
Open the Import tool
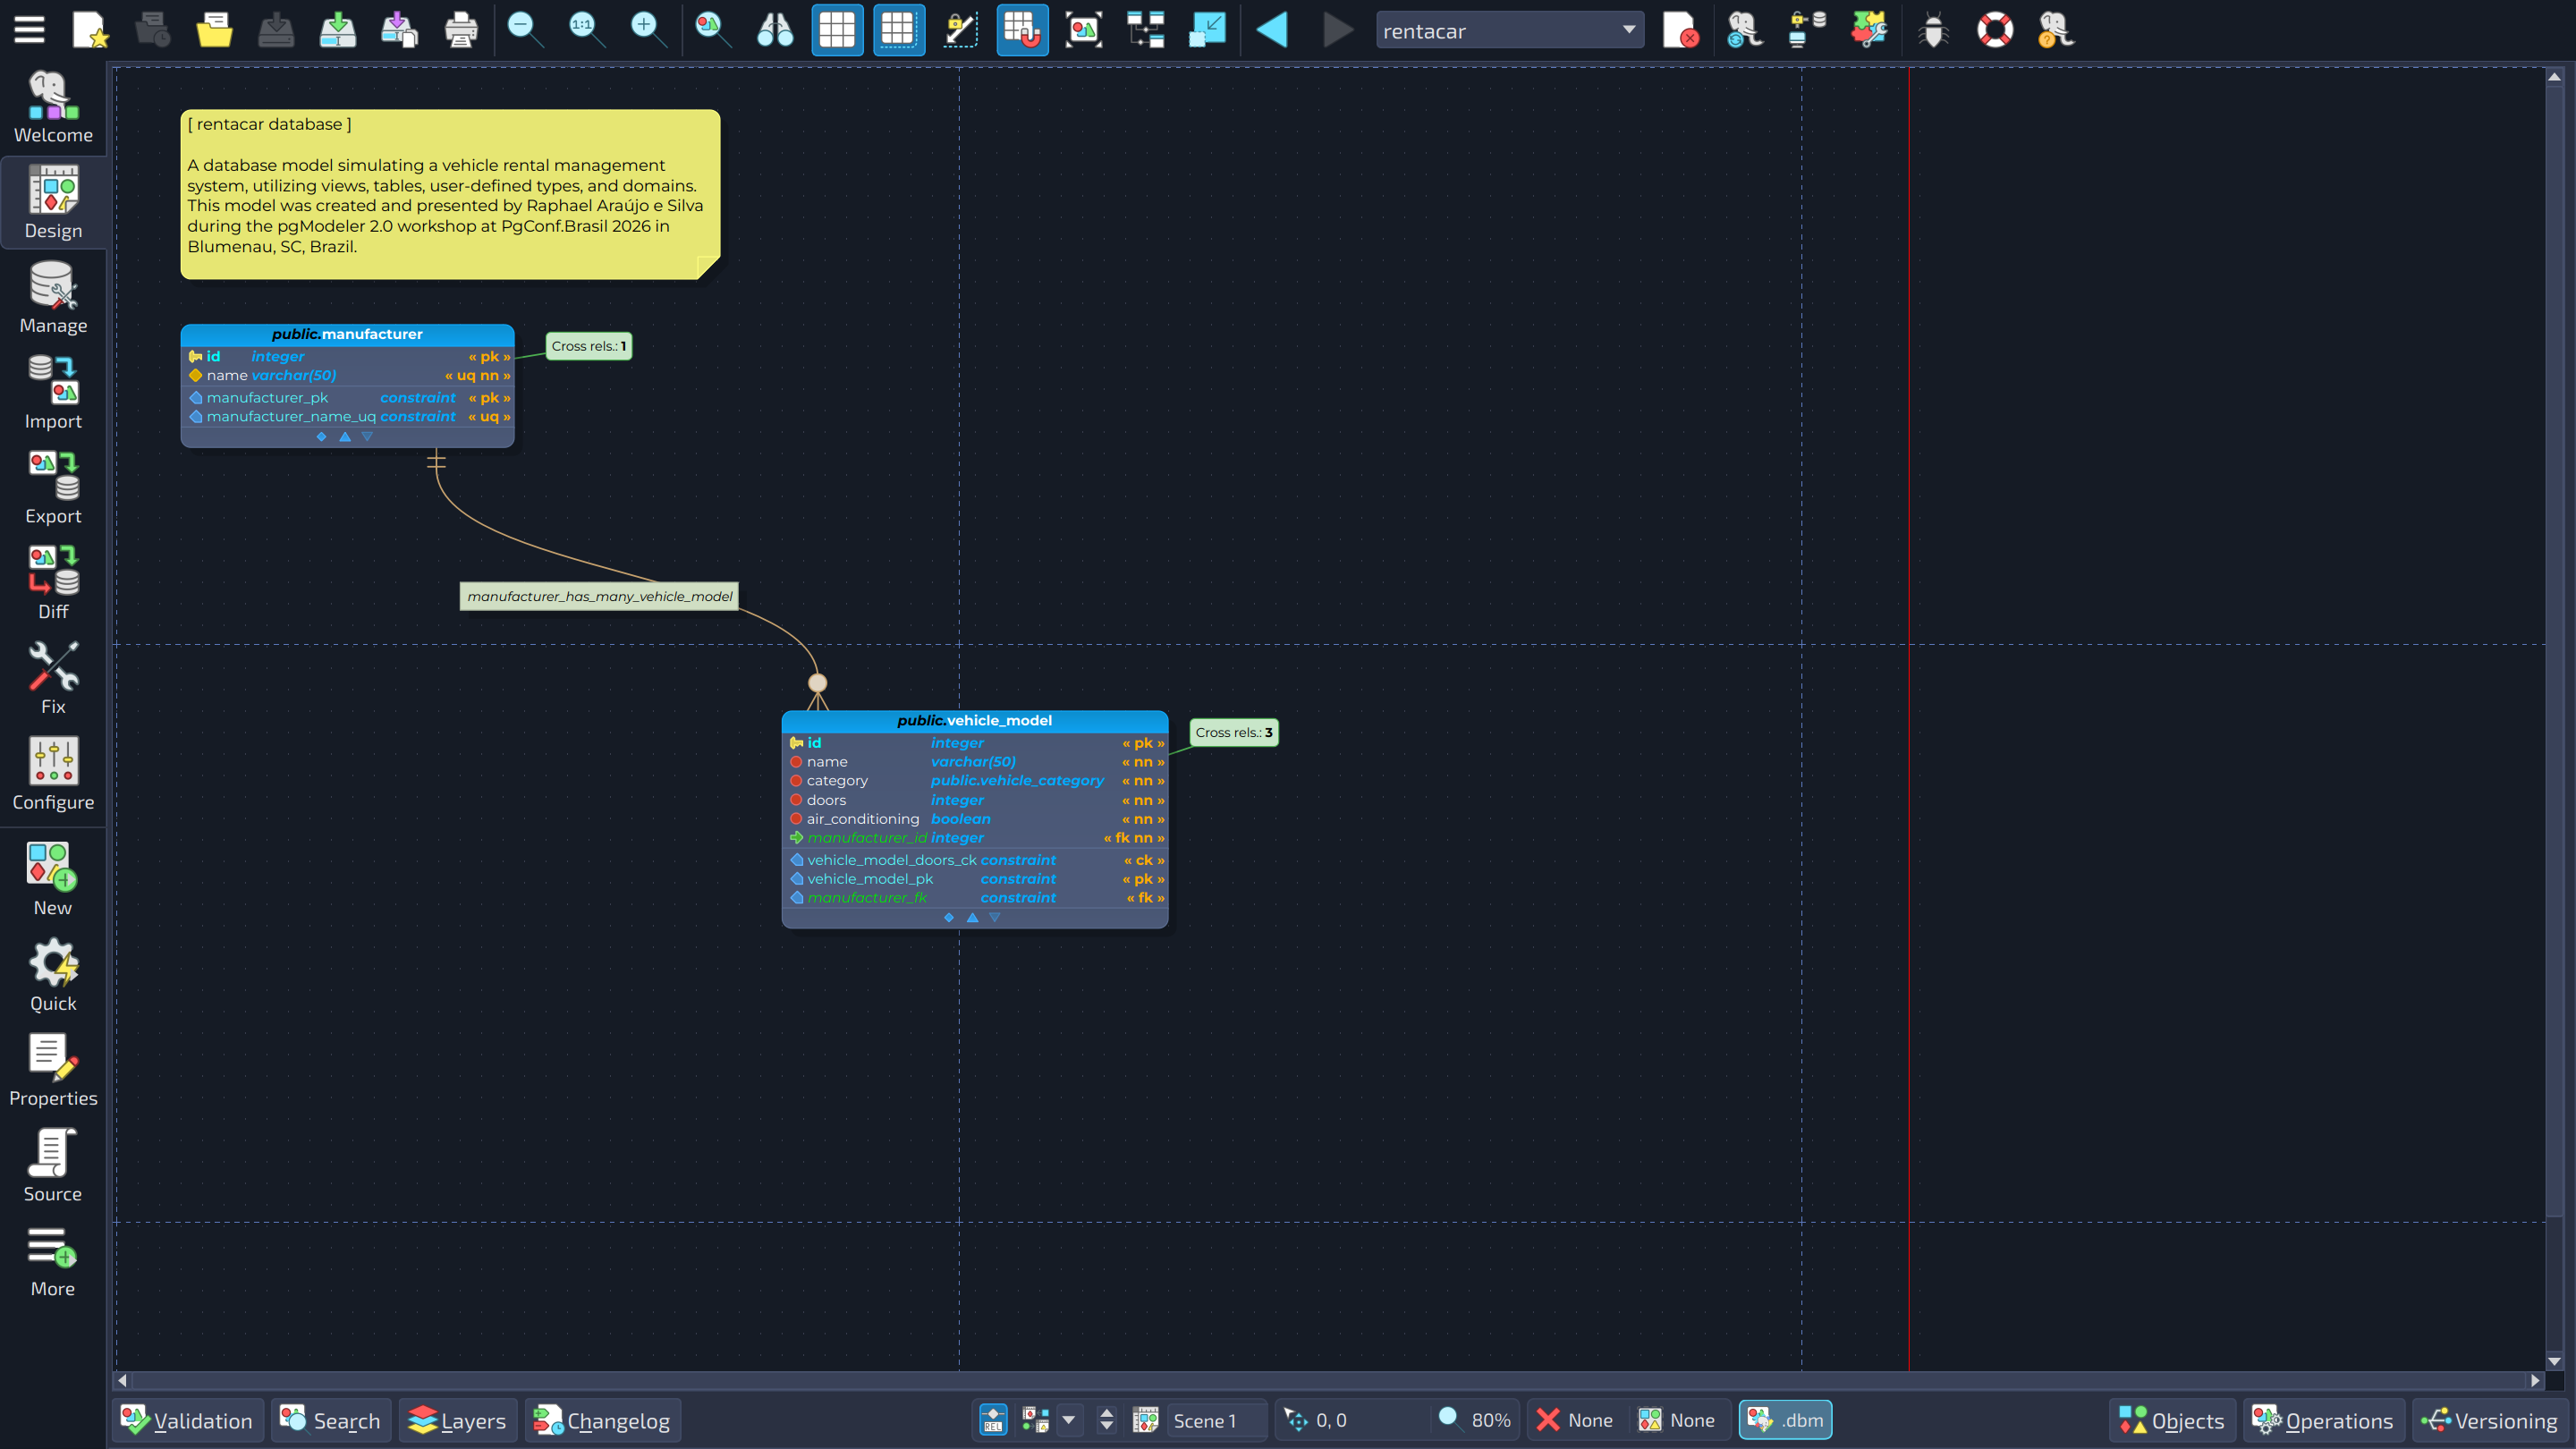tap(53, 393)
